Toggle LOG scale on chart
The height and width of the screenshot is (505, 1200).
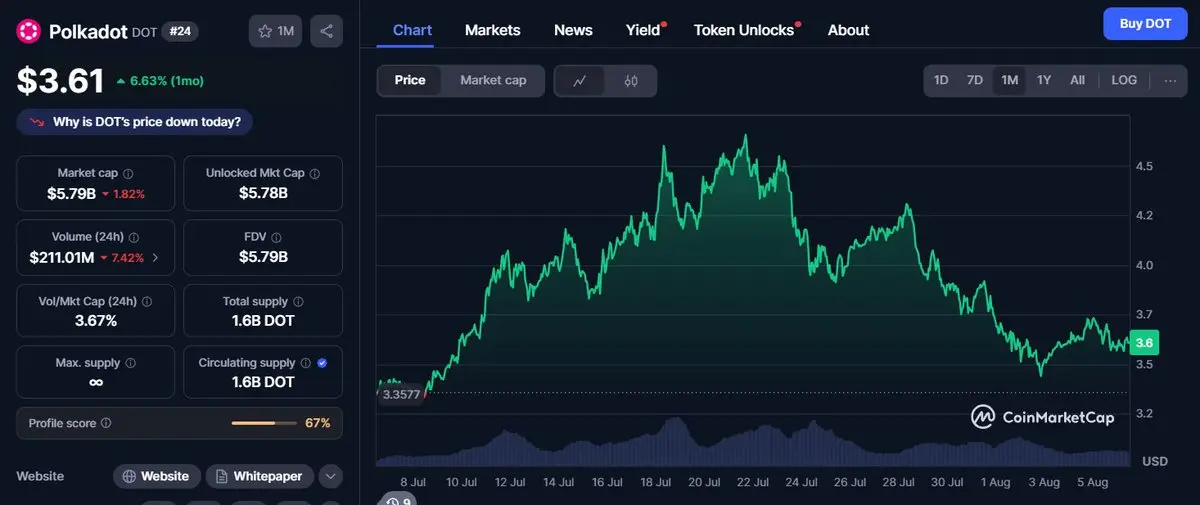click(1124, 80)
